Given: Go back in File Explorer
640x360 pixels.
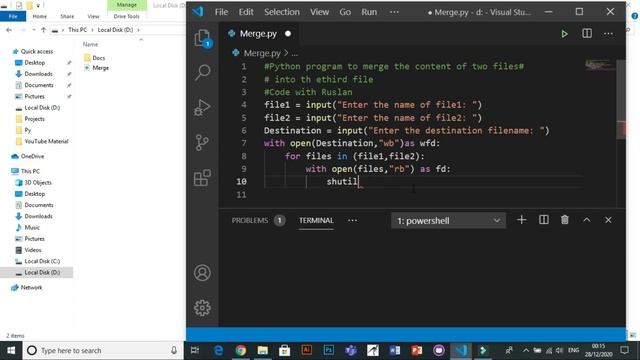Looking at the screenshot, I should coord(9,30).
